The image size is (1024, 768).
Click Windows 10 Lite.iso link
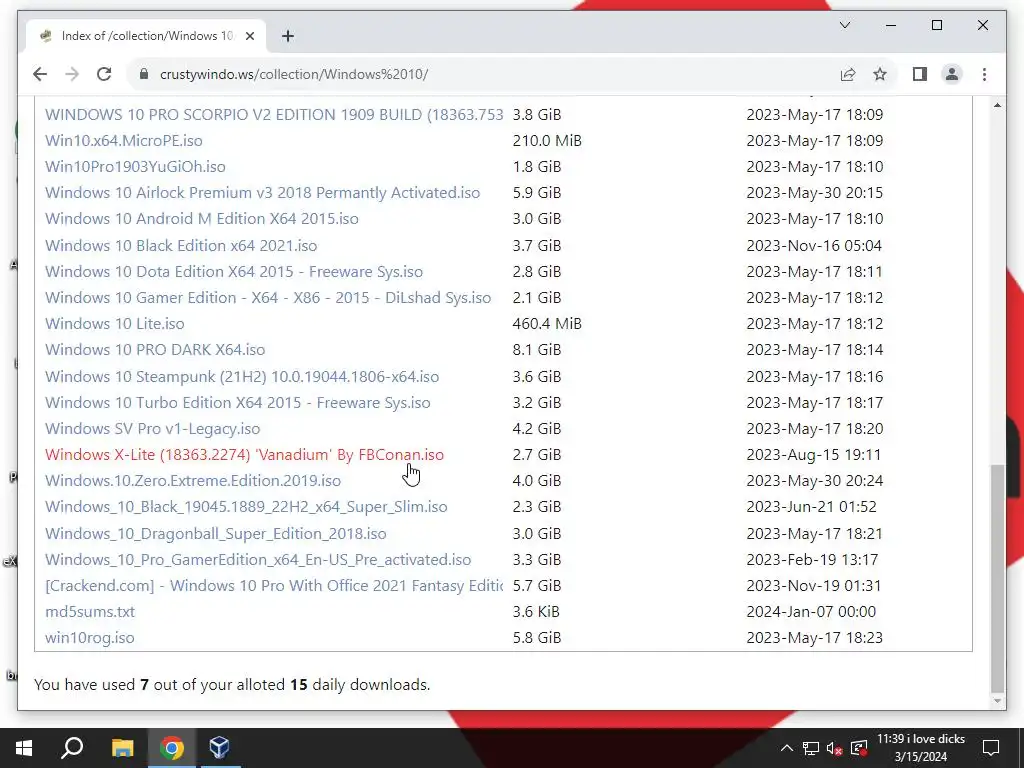pyautogui.click(x=114, y=324)
